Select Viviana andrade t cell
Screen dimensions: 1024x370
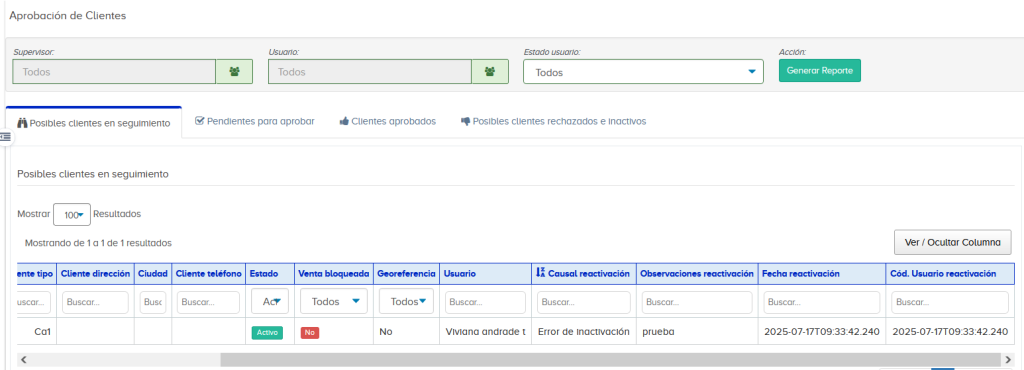(485, 331)
